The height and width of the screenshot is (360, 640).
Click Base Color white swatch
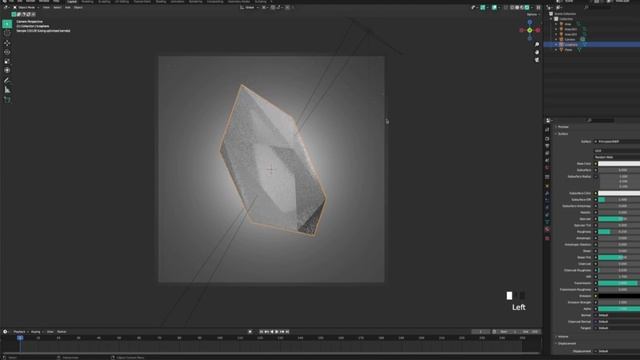619,164
